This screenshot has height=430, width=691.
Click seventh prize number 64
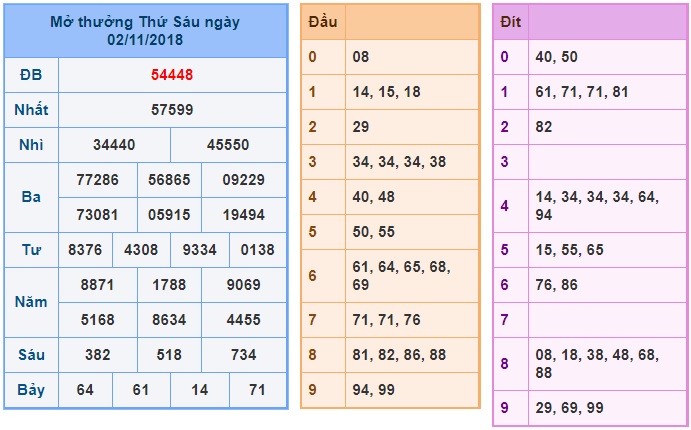coord(85,390)
